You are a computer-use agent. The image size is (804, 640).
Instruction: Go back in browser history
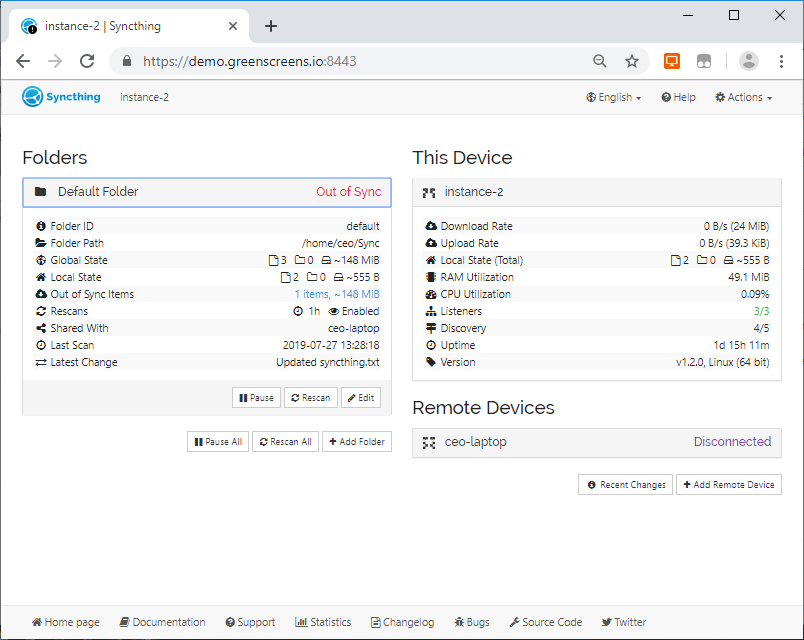click(x=23, y=61)
